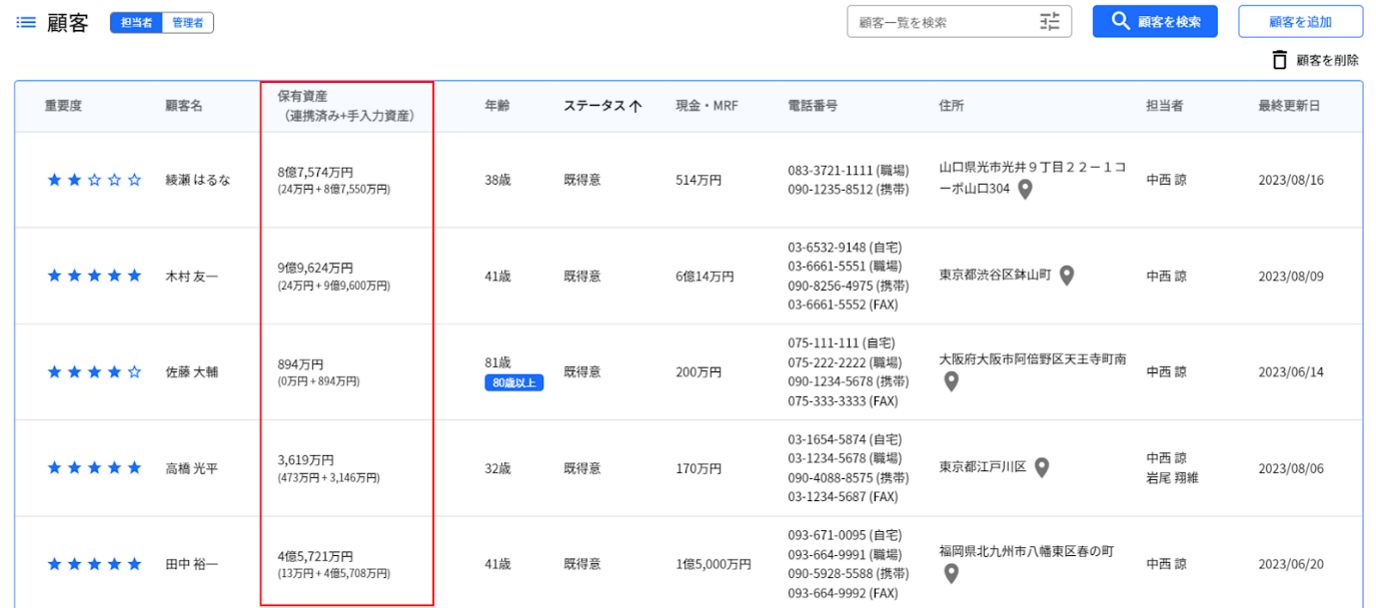
Task: Click fifth star in 佐藤 大輔 row
Action: click(x=134, y=372)
